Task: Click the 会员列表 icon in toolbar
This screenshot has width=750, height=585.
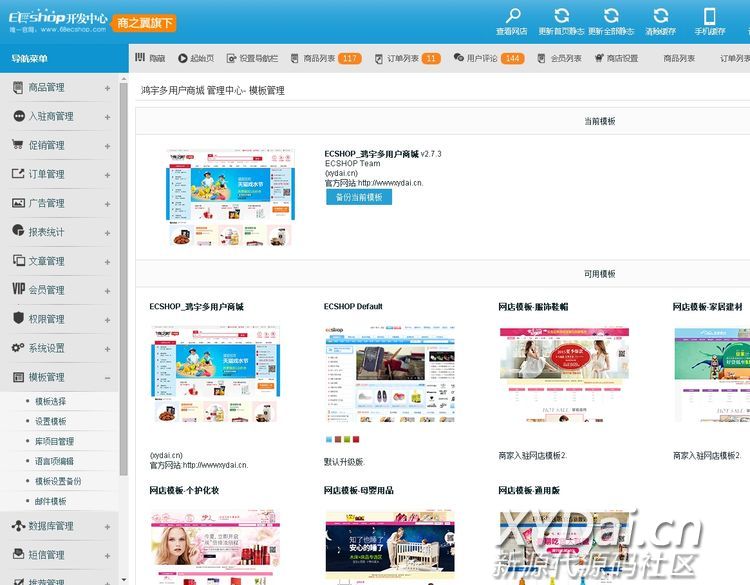Action: [541, 58]
